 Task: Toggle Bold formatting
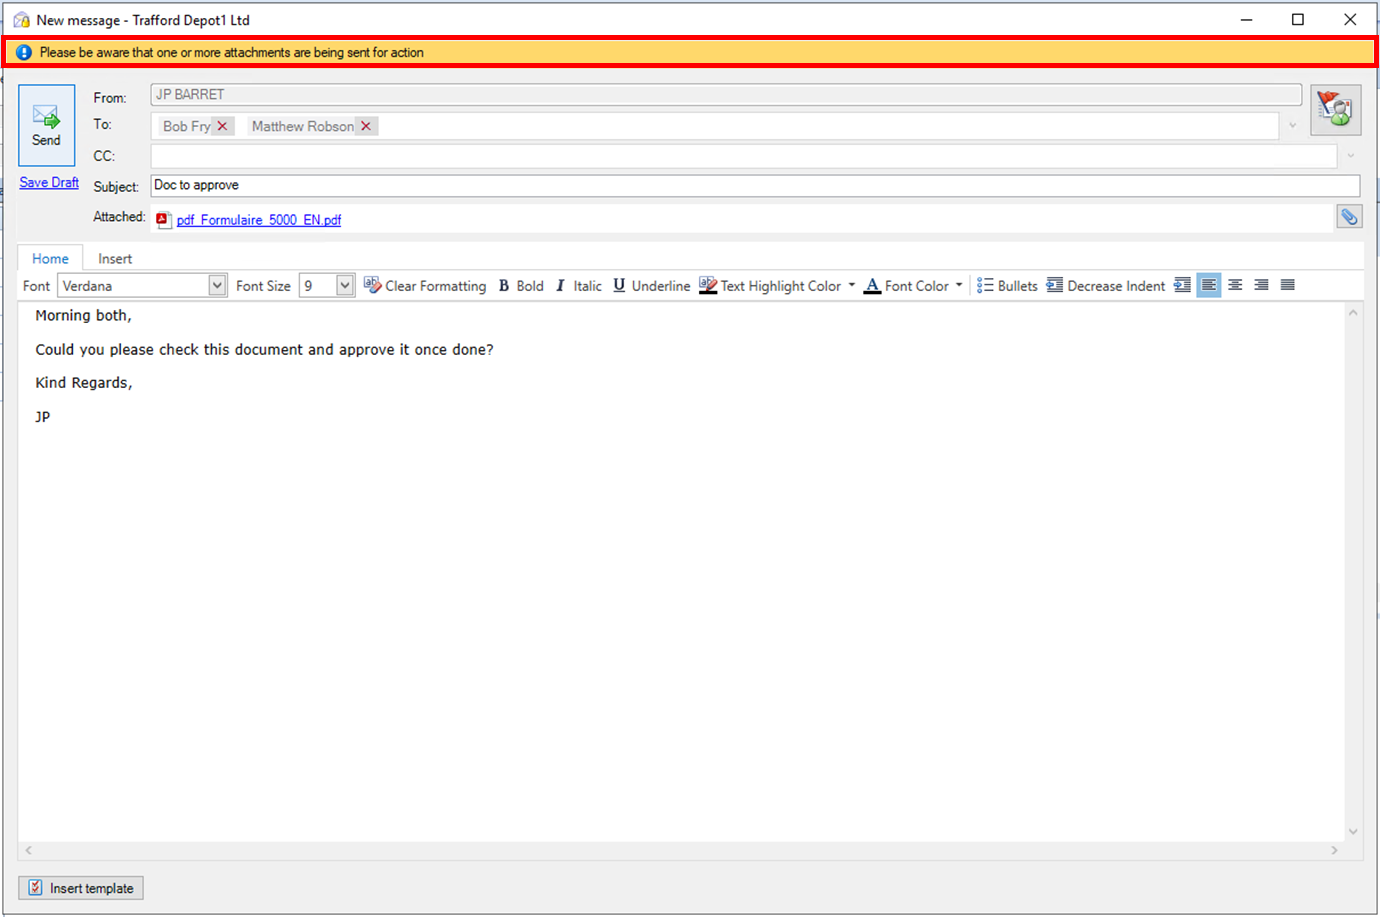pos(521,285)
